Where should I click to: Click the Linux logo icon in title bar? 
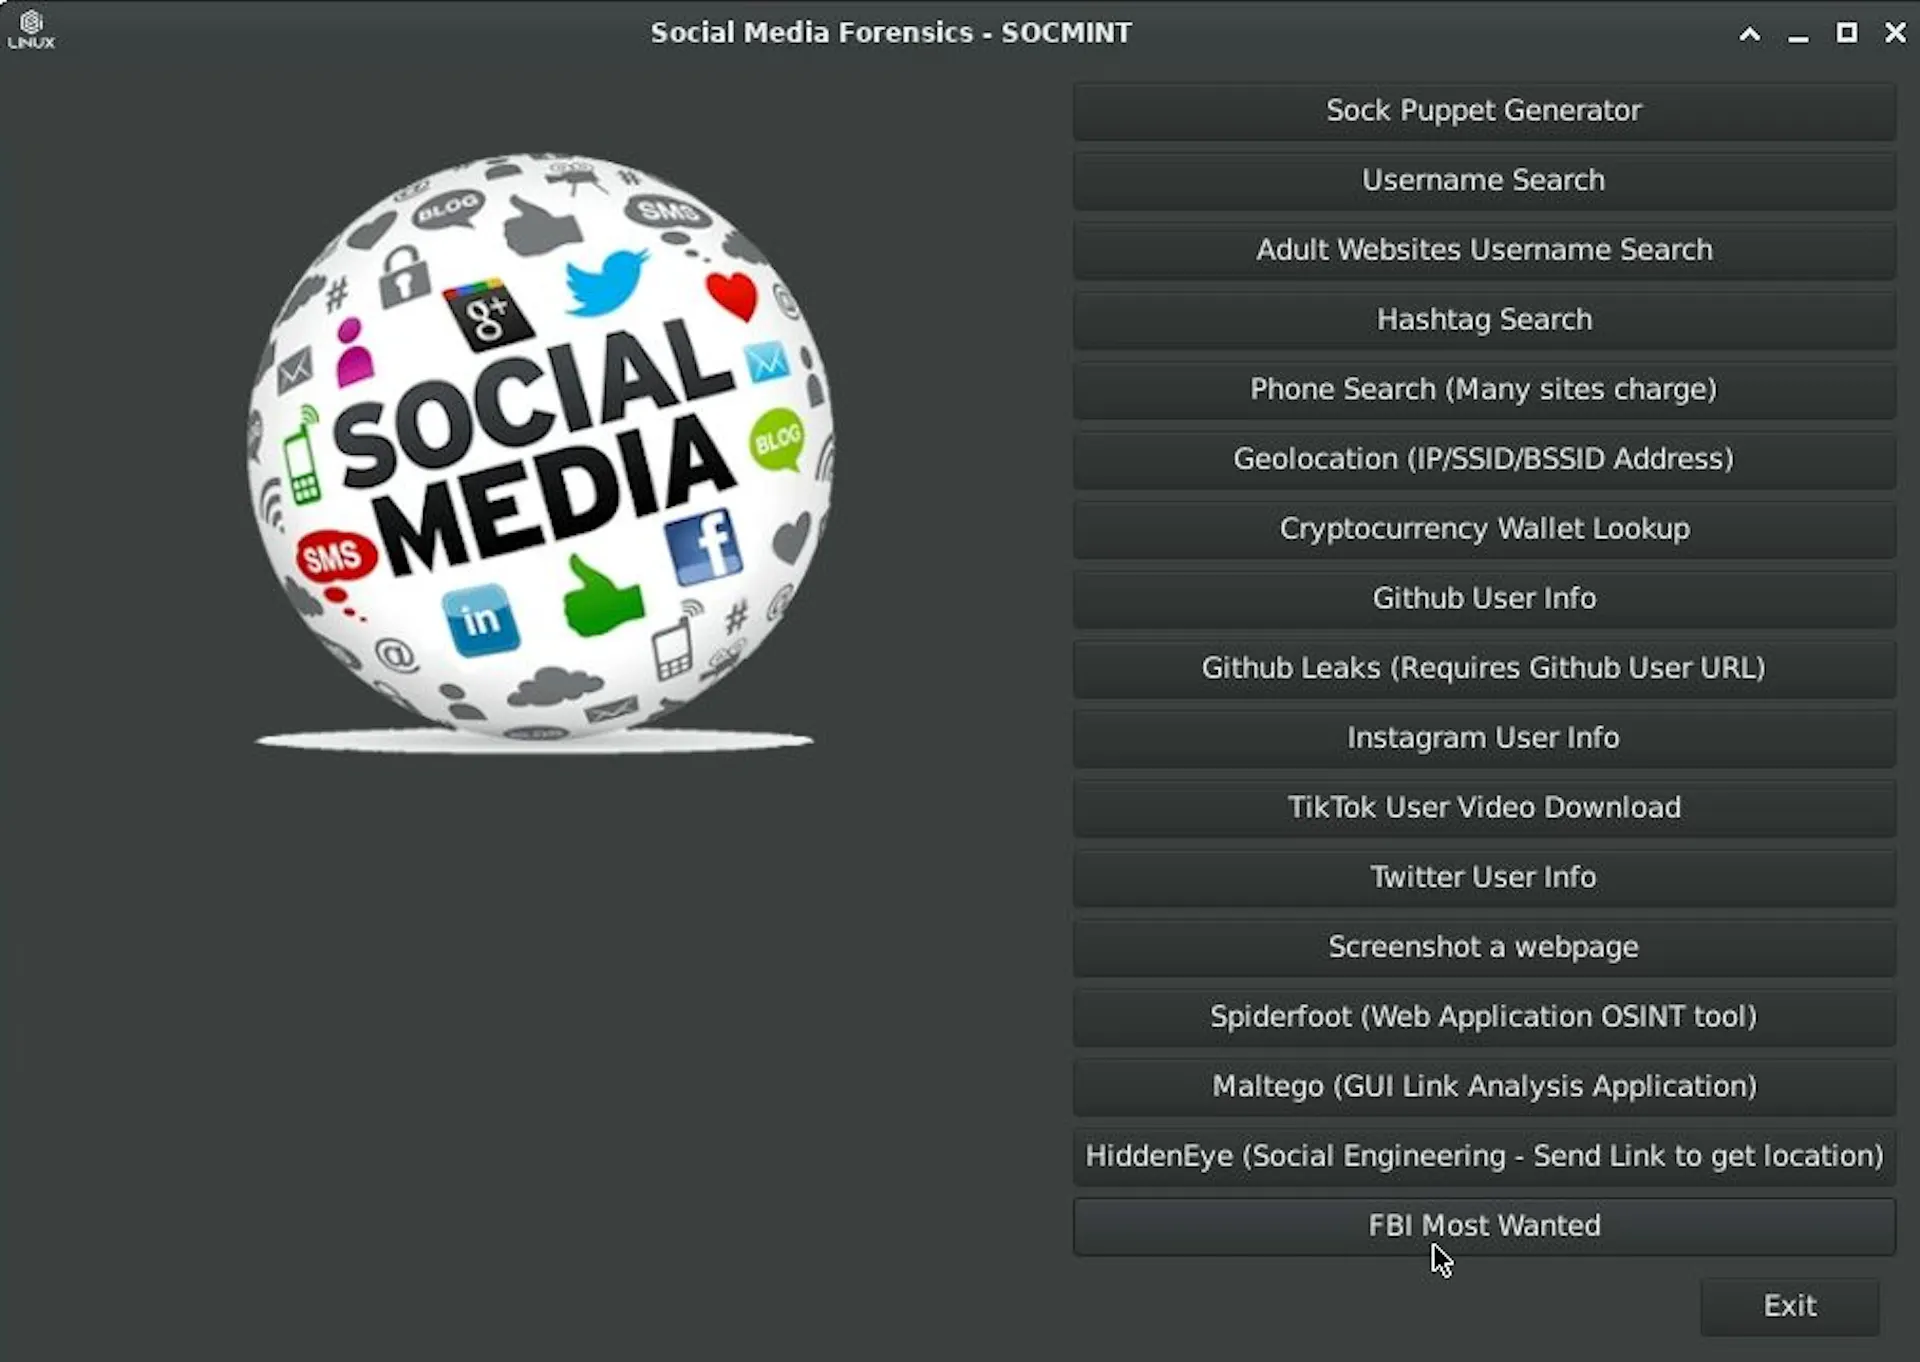coord(31,30)
